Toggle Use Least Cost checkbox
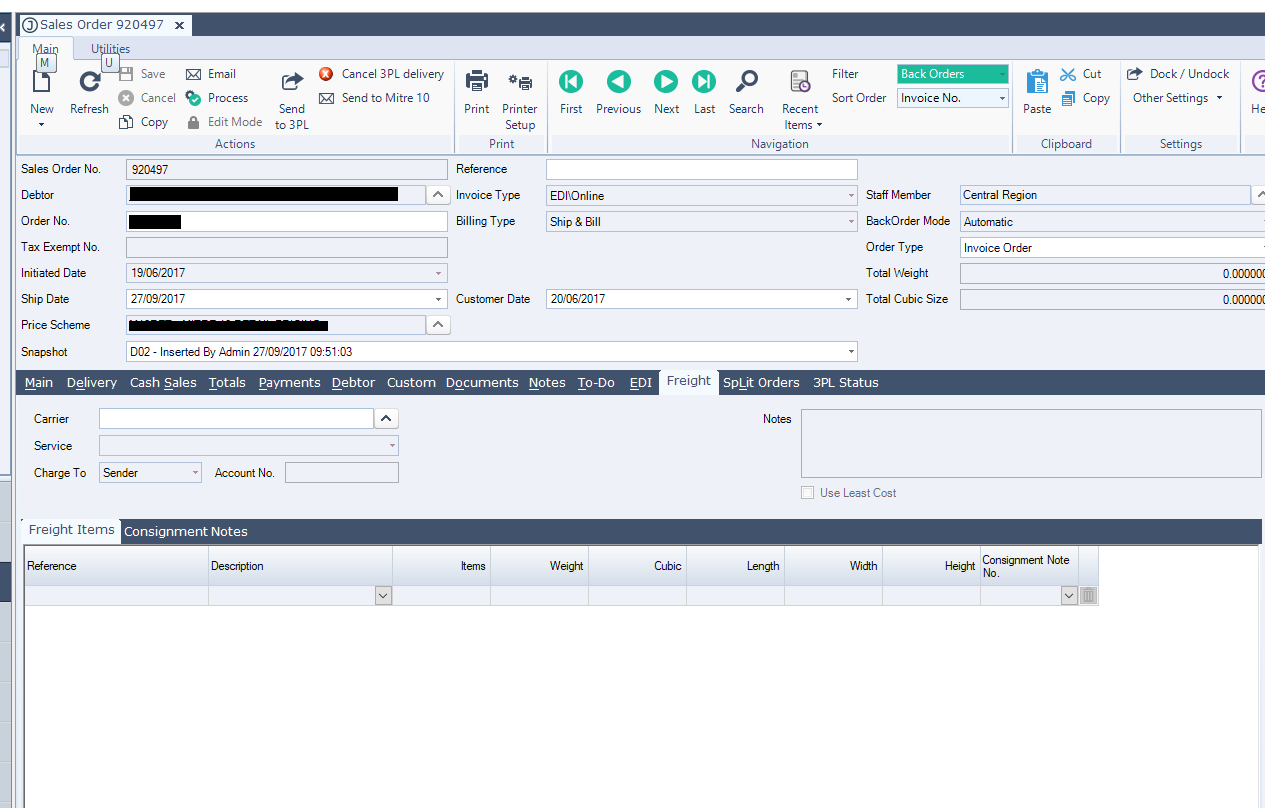 click(x=808, y=493)
